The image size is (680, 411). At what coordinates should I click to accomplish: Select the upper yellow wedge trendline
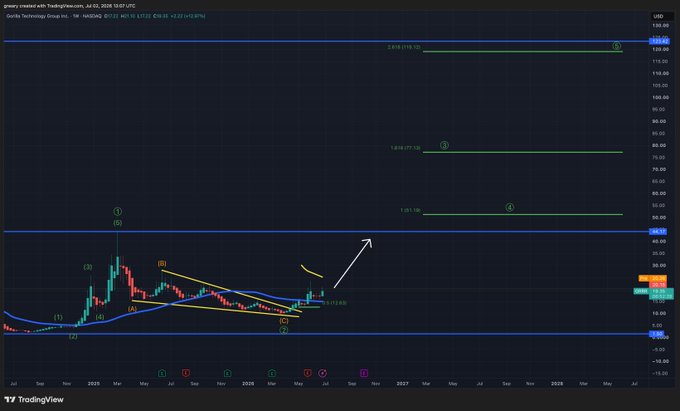pos(232,291)
